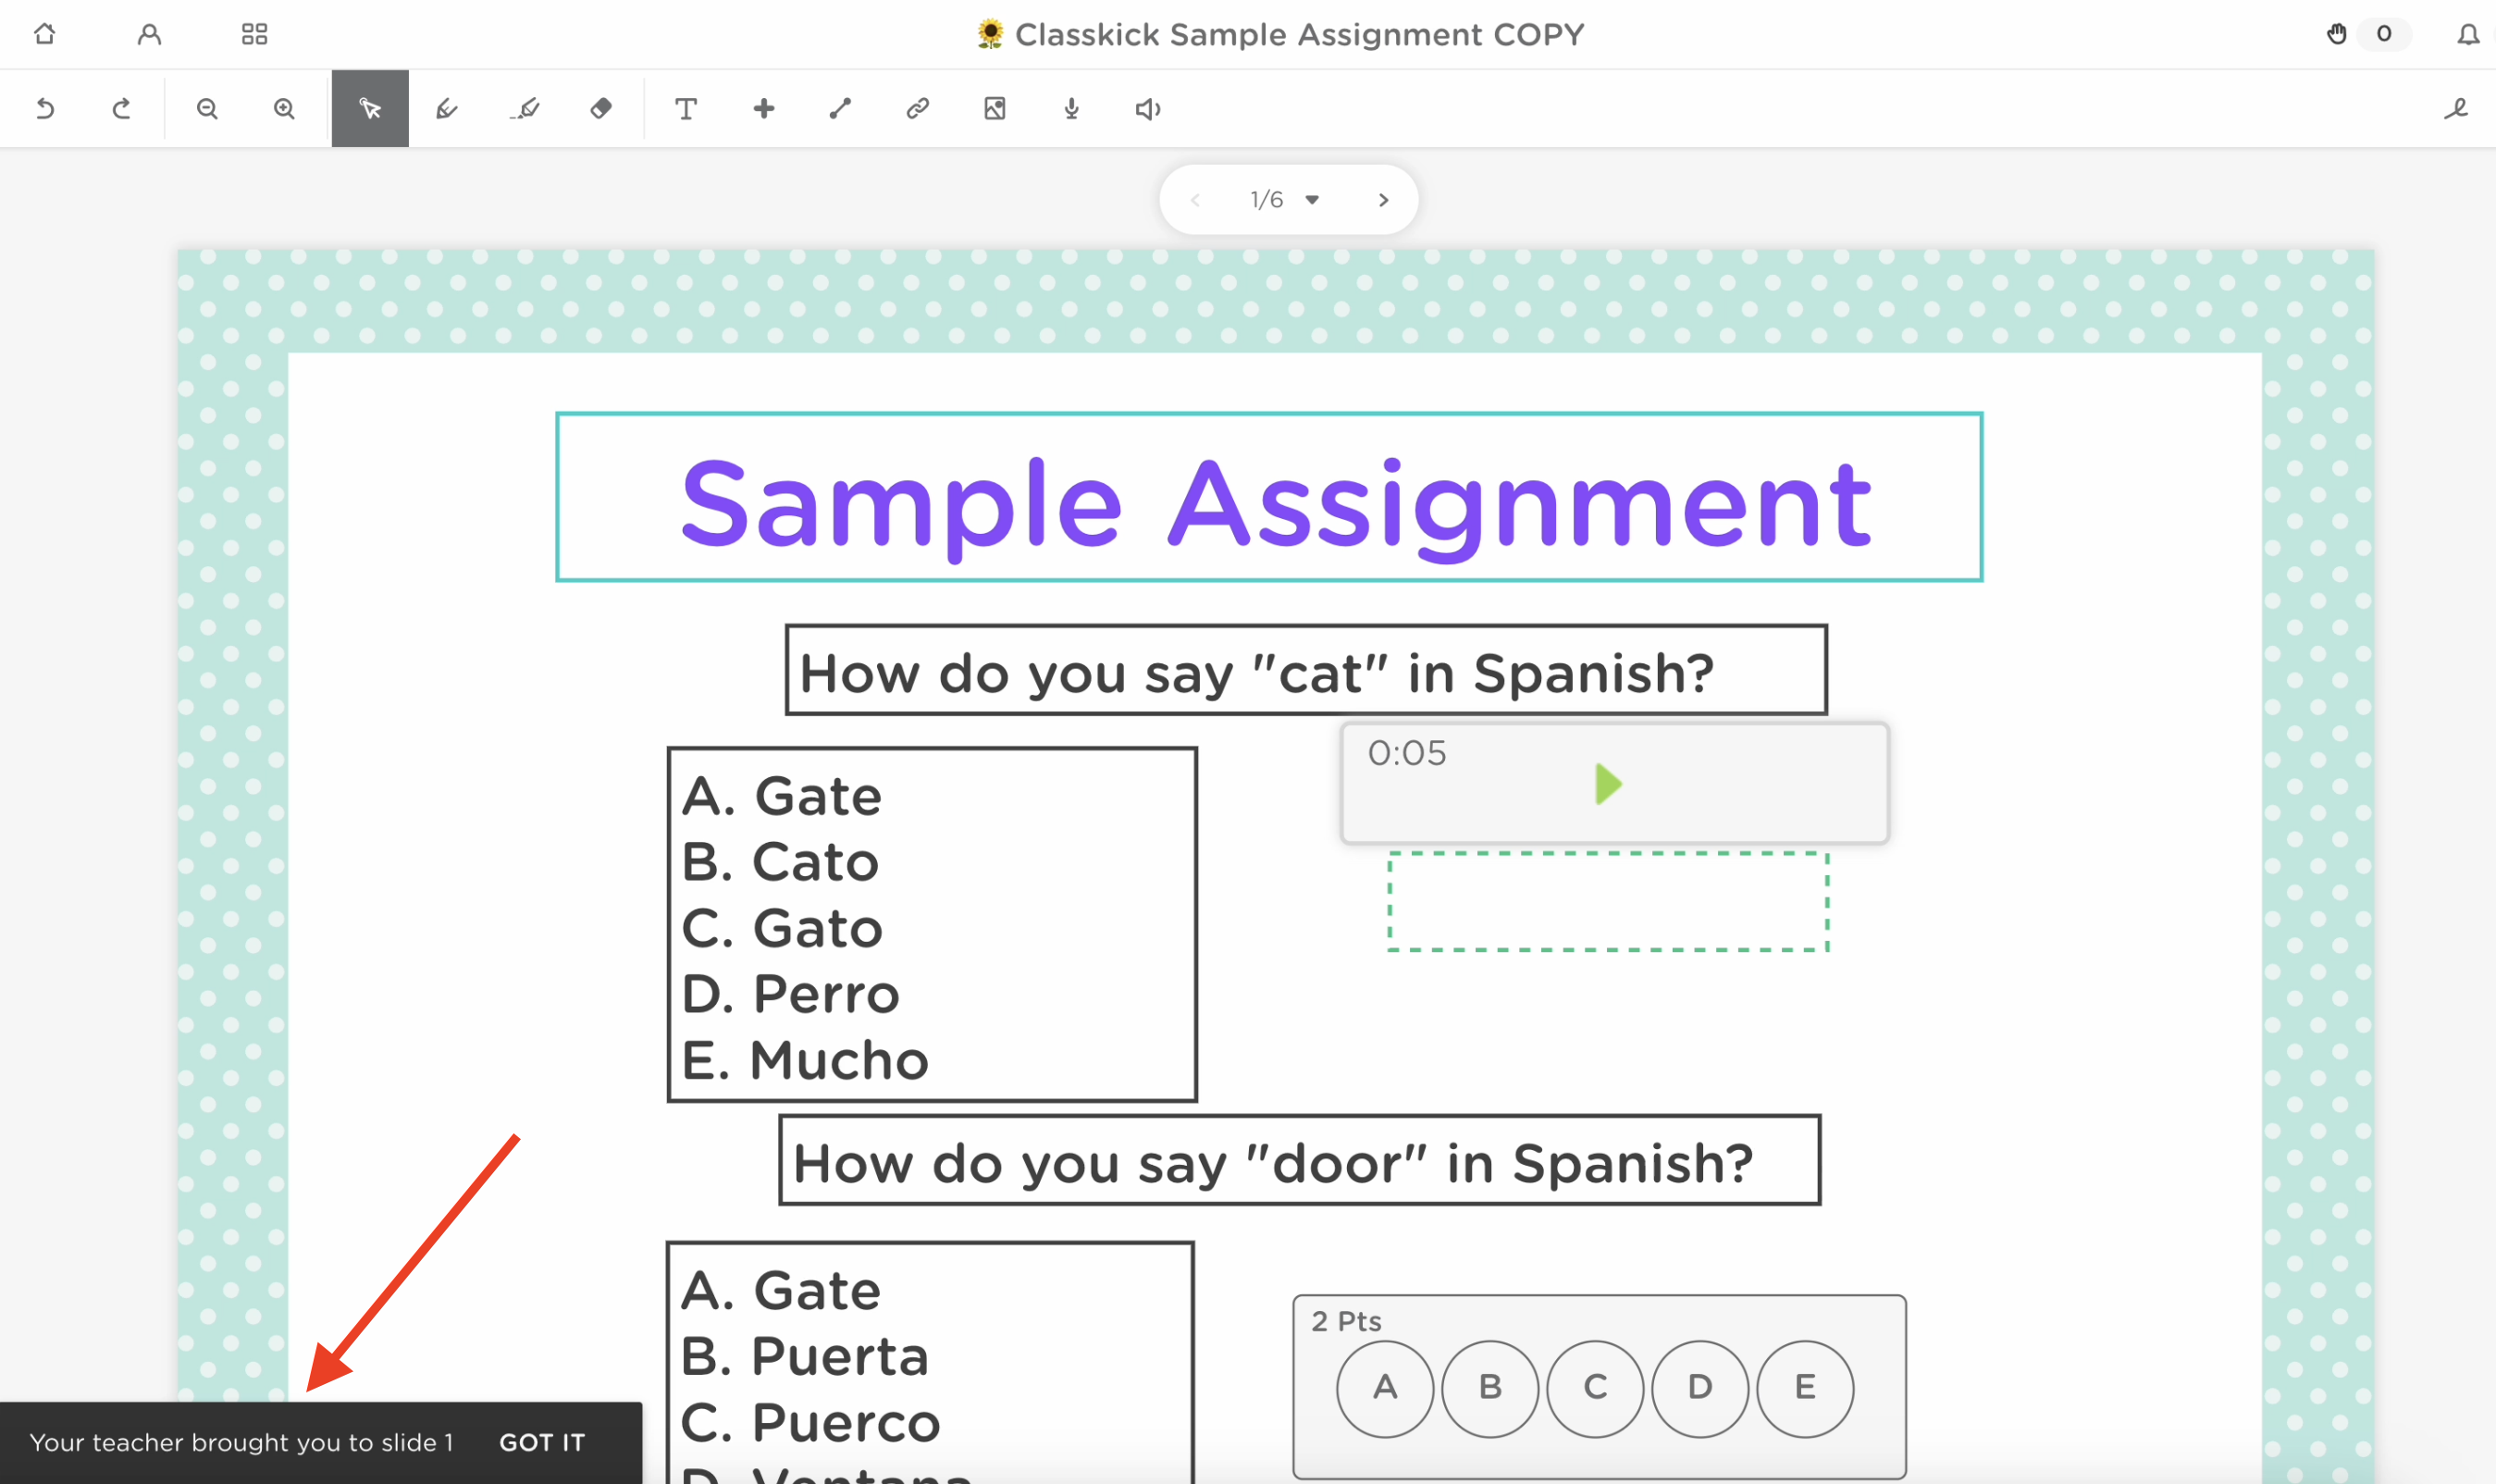Insert a hyperlink with the link tool
This screenshot has width=2496, height=1484.
(x=917, y=108)
